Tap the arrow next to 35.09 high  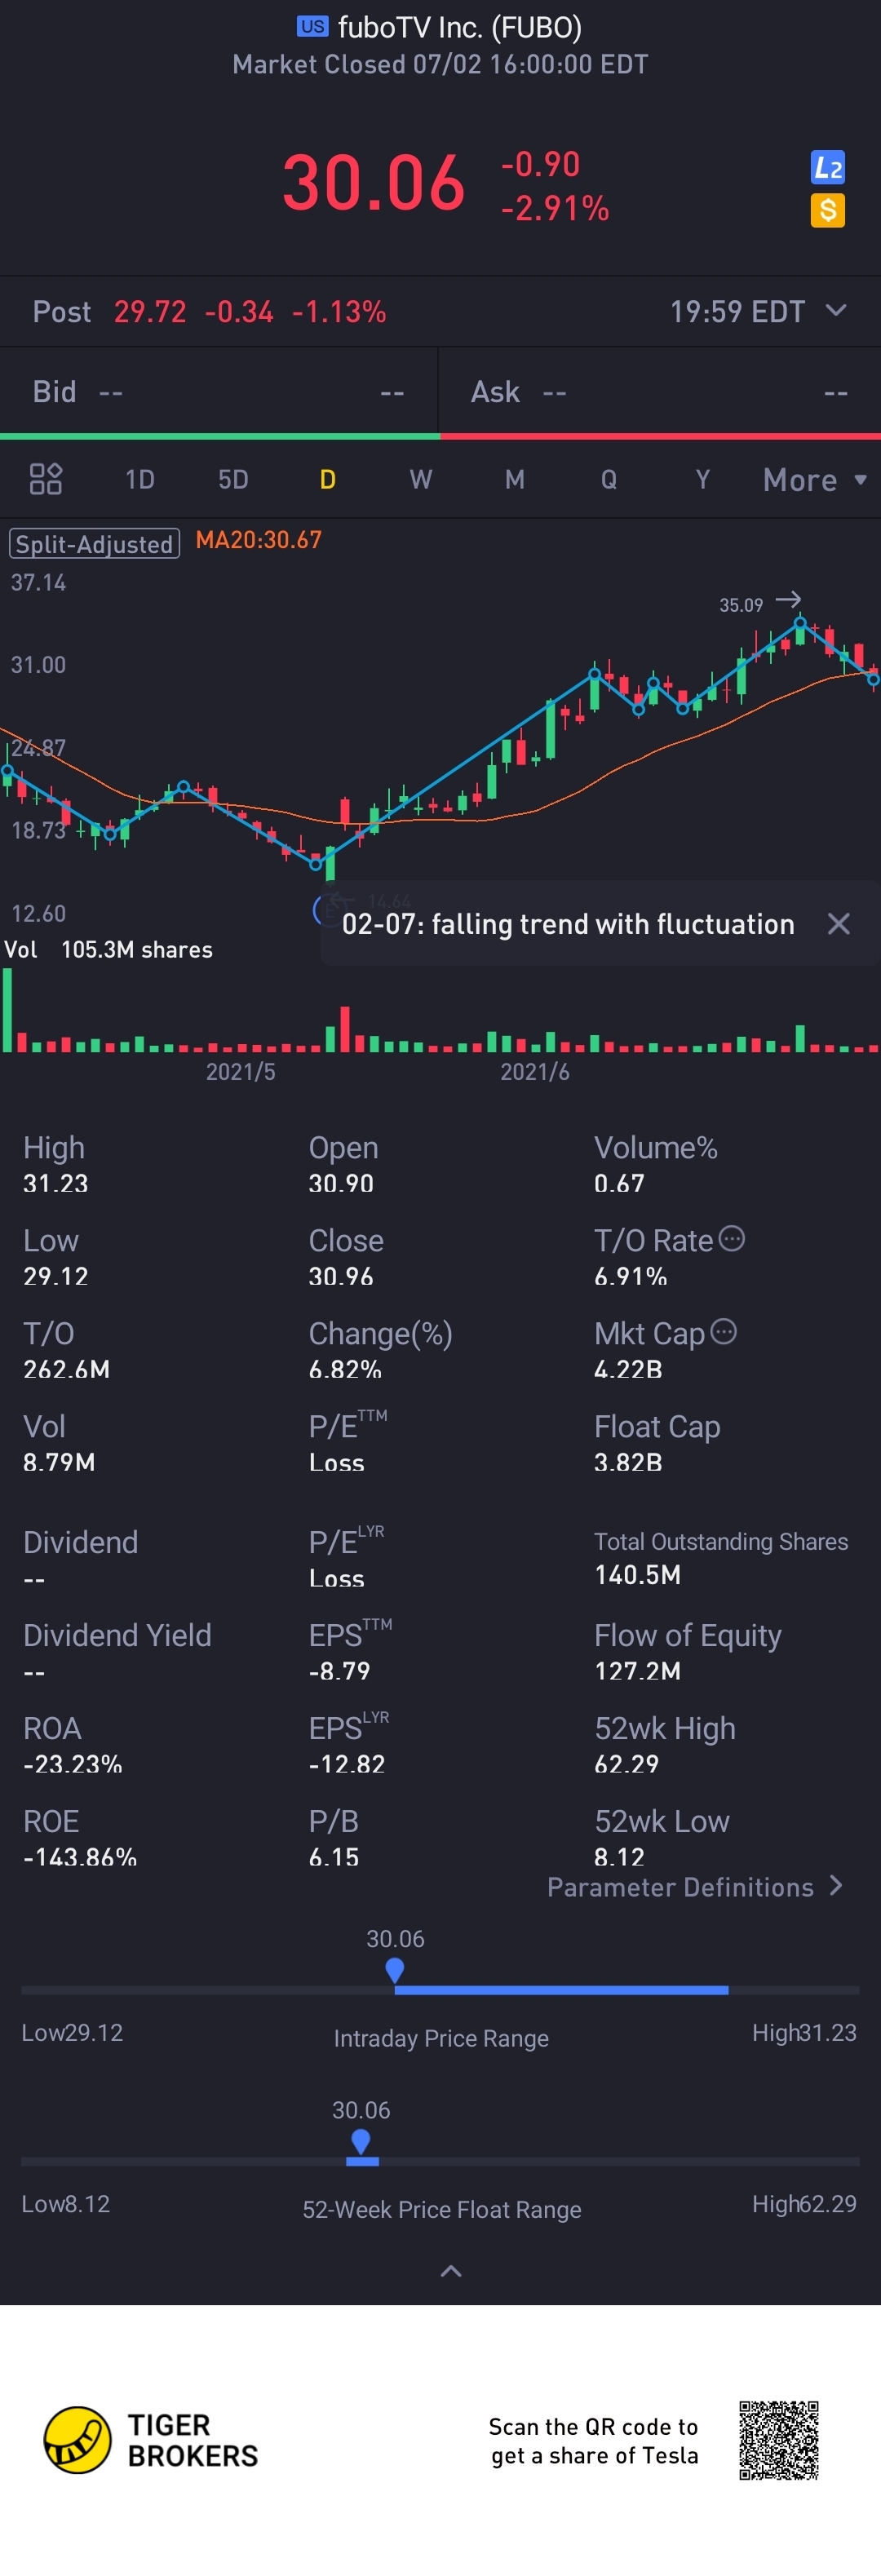point(788,600)
